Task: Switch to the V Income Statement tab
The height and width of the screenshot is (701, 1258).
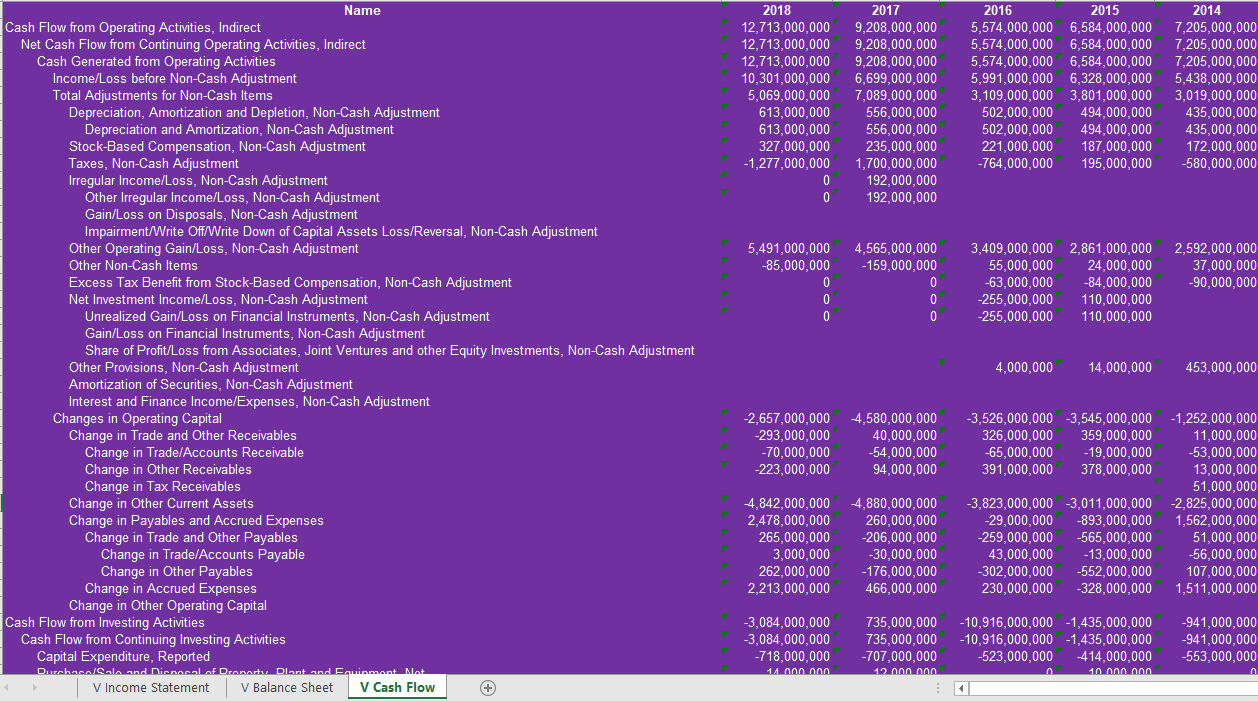Action: point(151,687)
